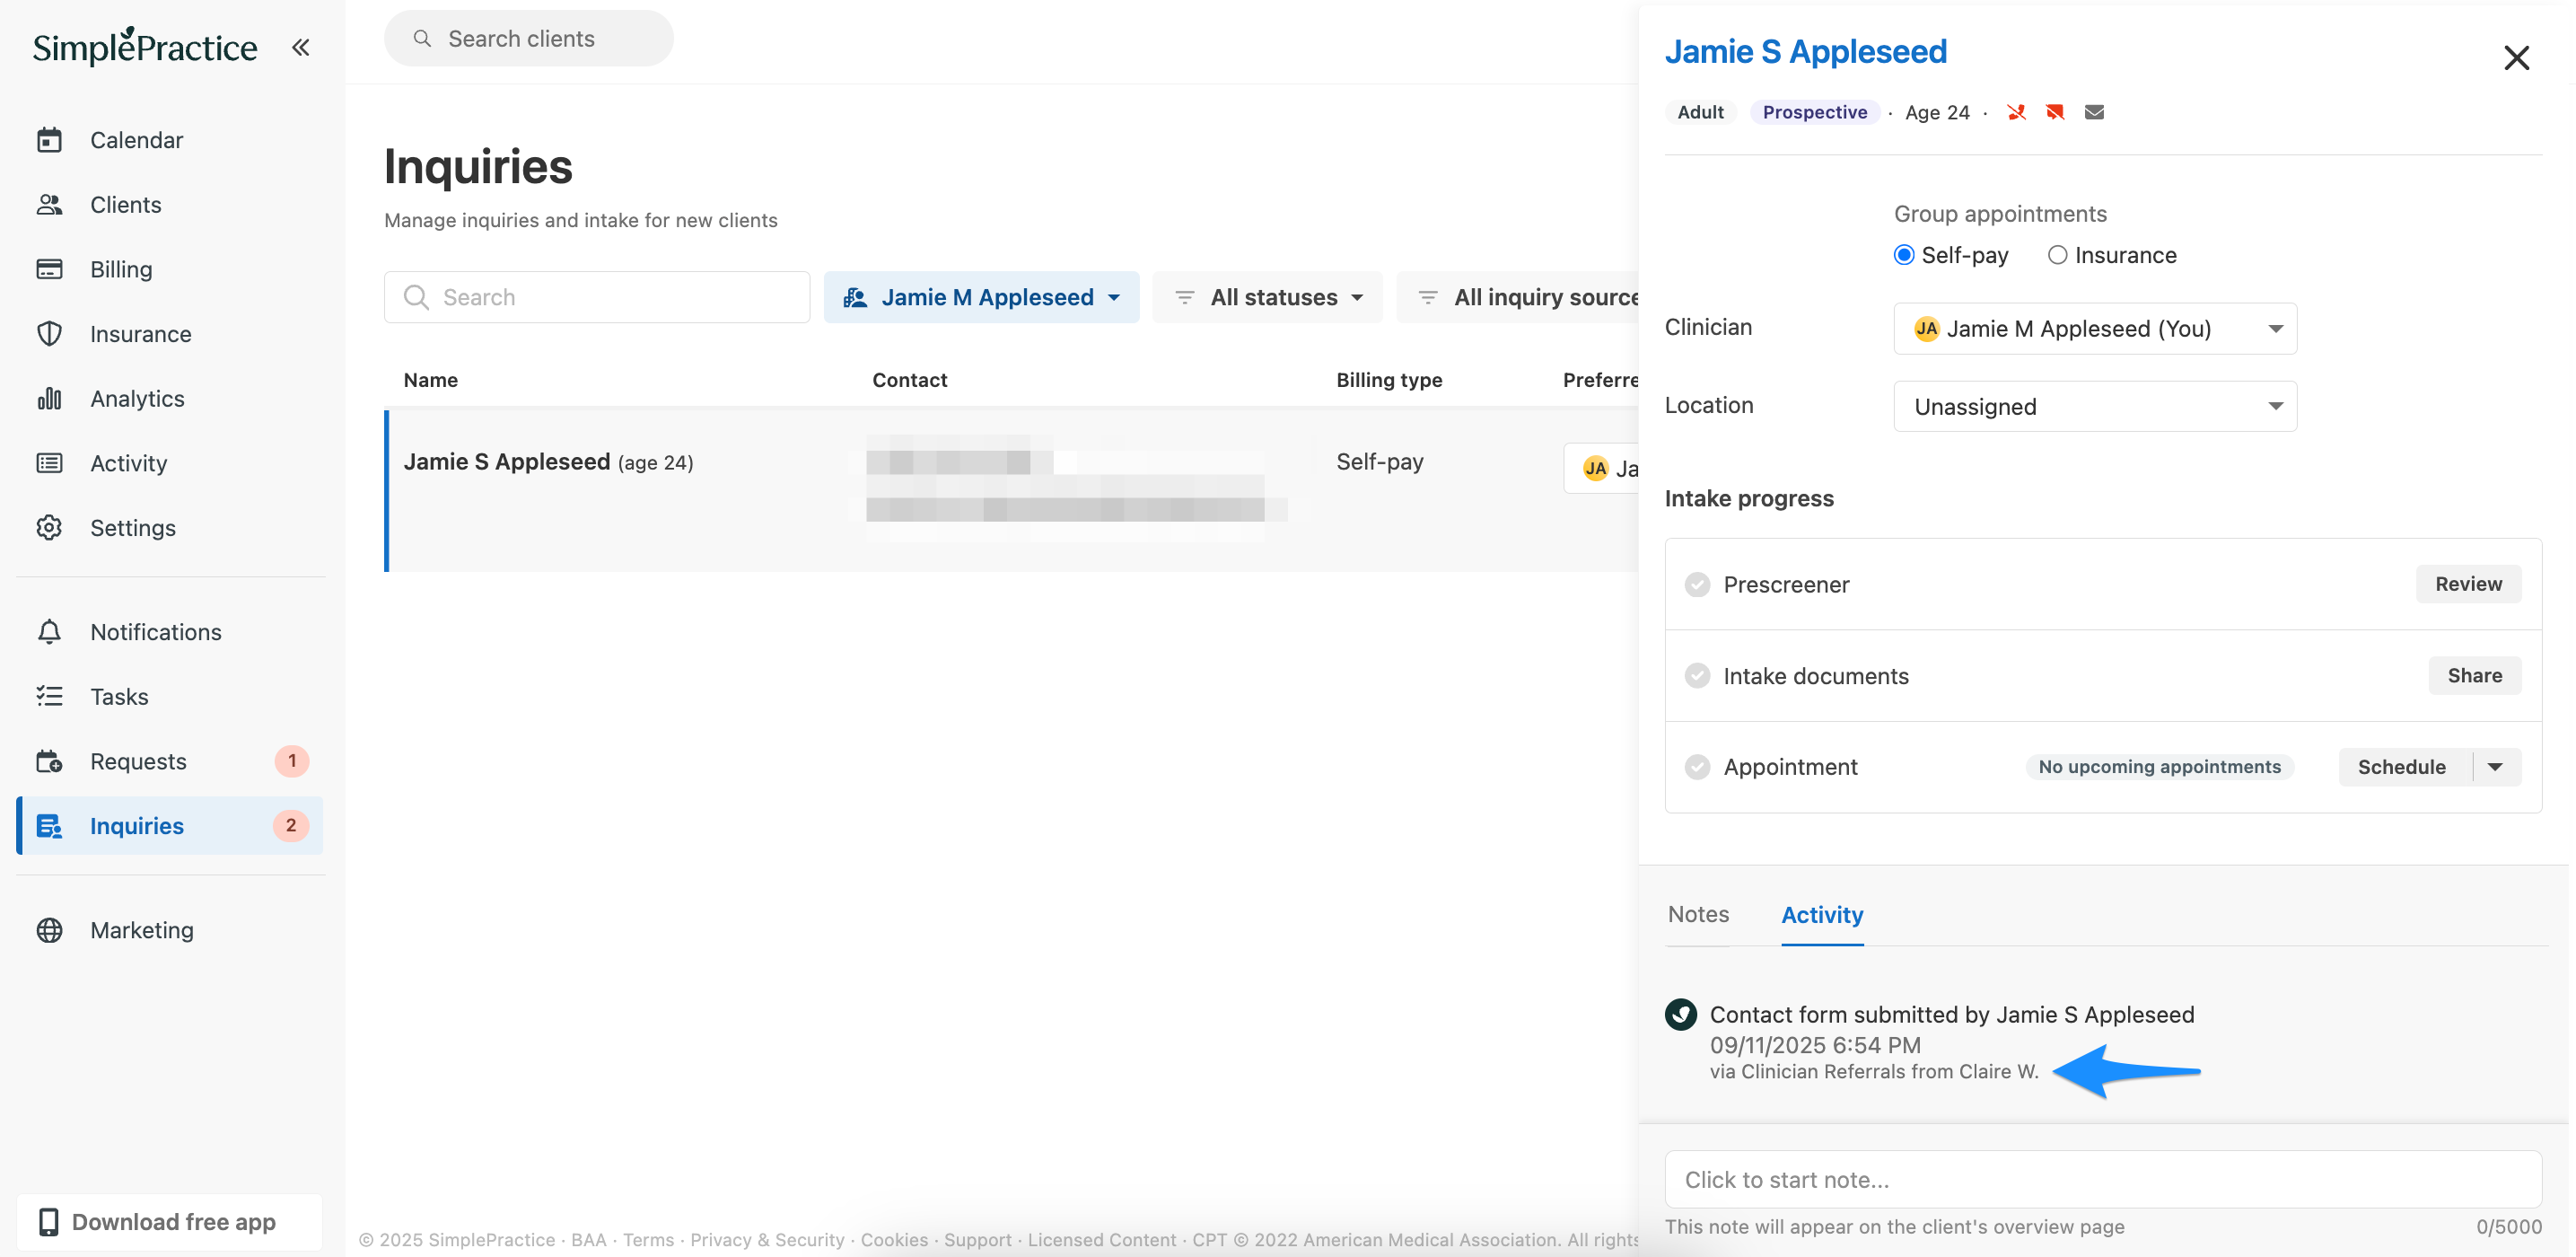2576x1257 pixels.
Task: Open the All inquiry sources filter
Action: pos(1517,297)
